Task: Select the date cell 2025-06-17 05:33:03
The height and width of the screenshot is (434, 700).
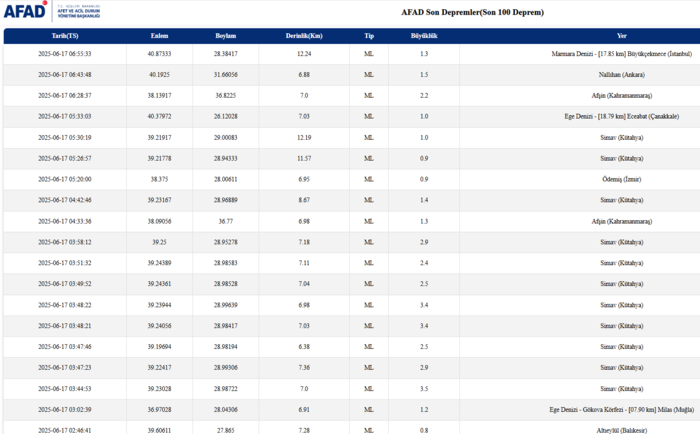Action: 65,116
